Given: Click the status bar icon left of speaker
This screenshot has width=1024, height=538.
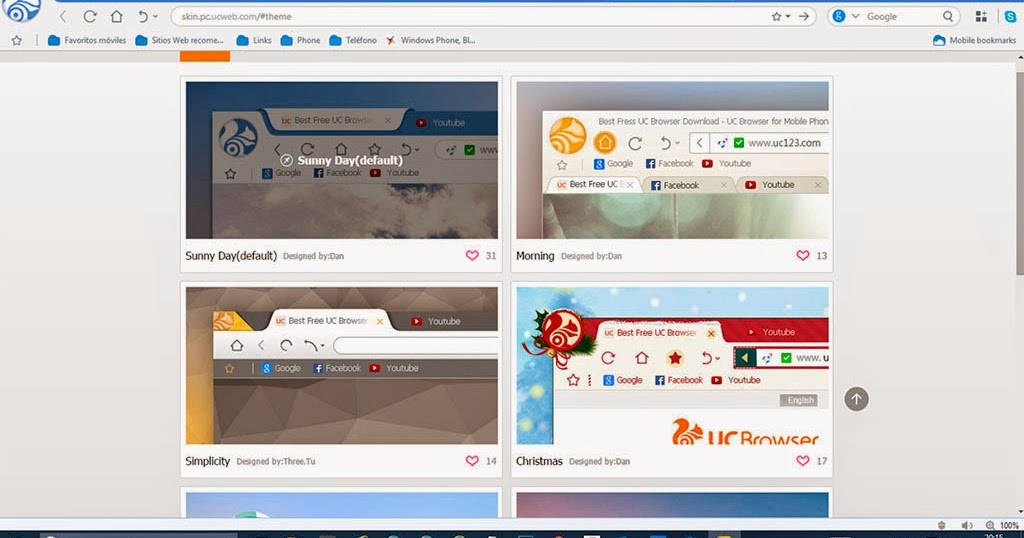Looking at the screenshot, I should 942,525.
